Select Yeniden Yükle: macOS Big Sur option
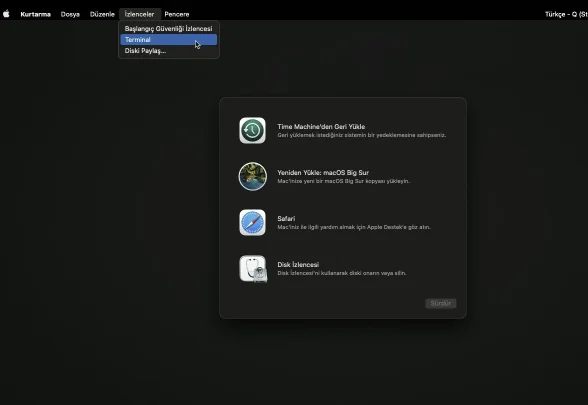The image size is (588, 405). click(x=323, y=173)
